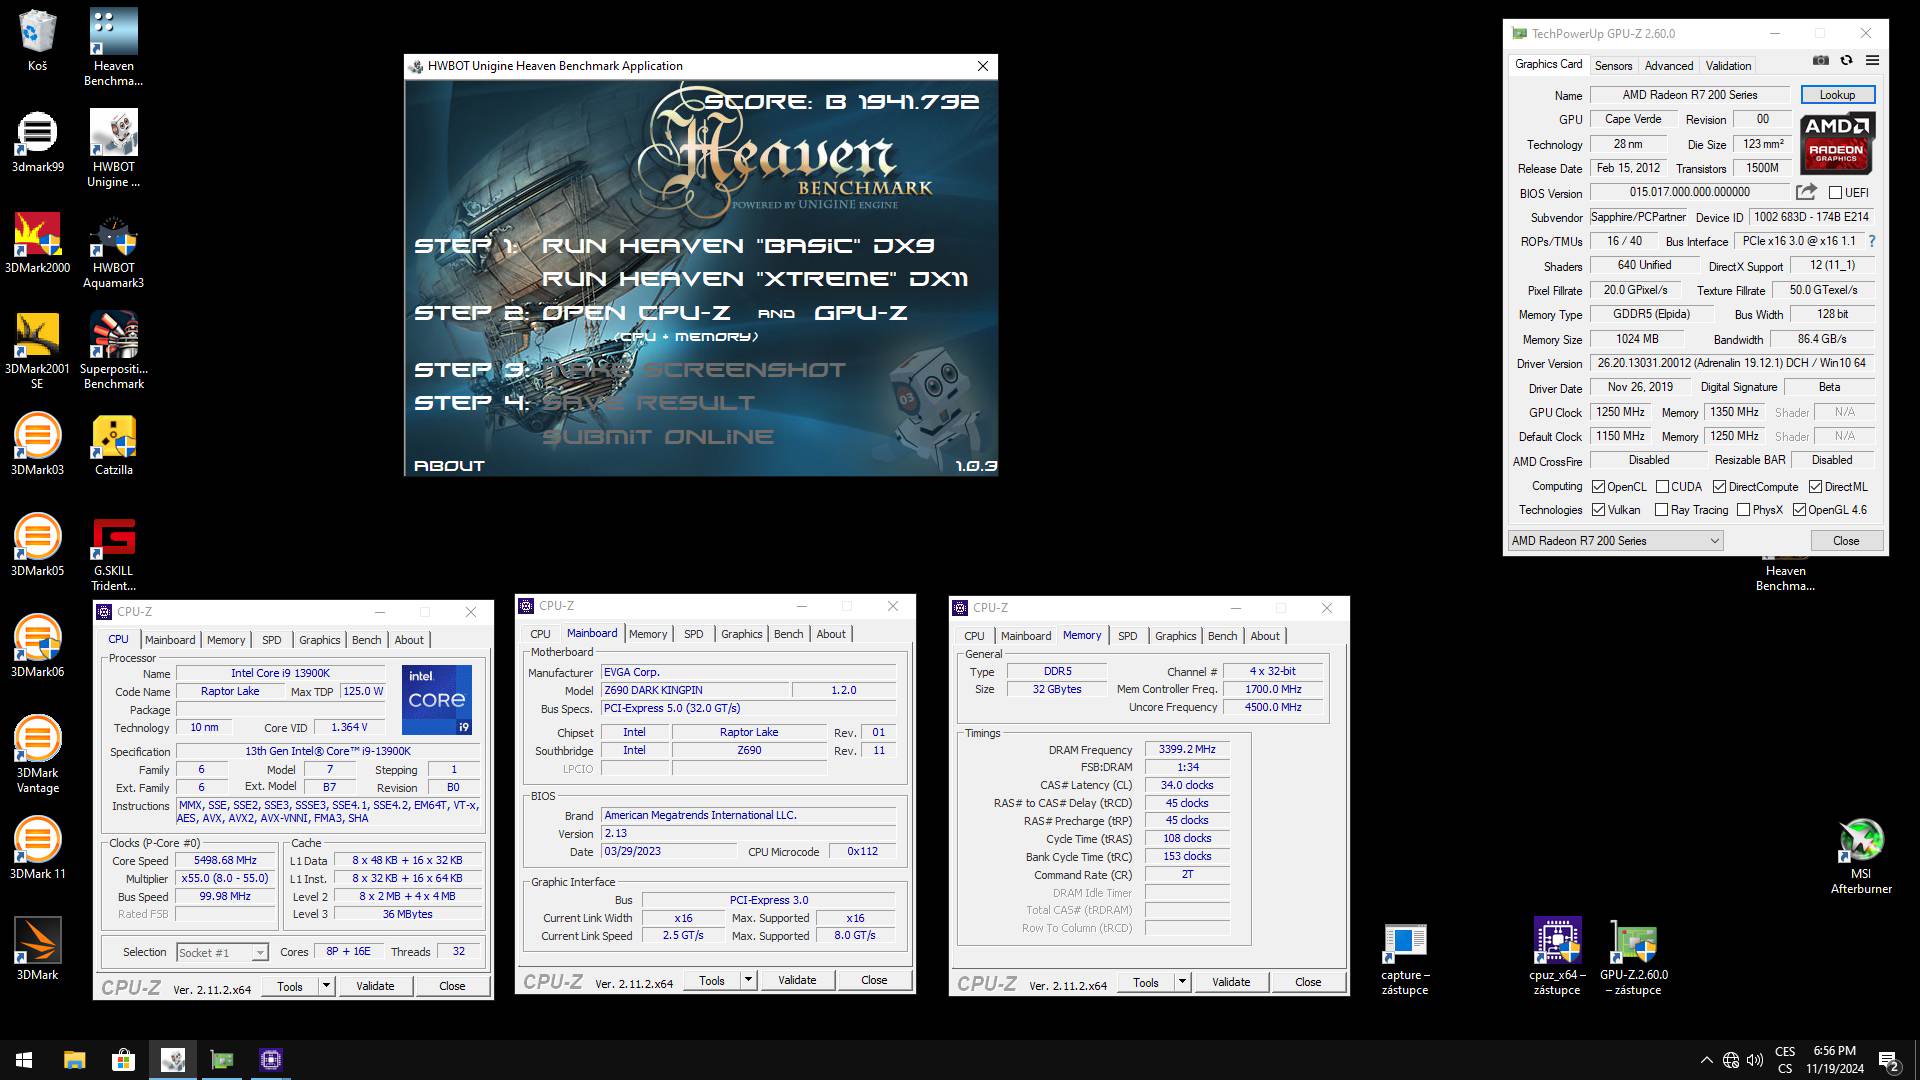1920x1080 pixels.
Task: Click GPU-Z screenshot camera icon
Action: [1821, 61]
